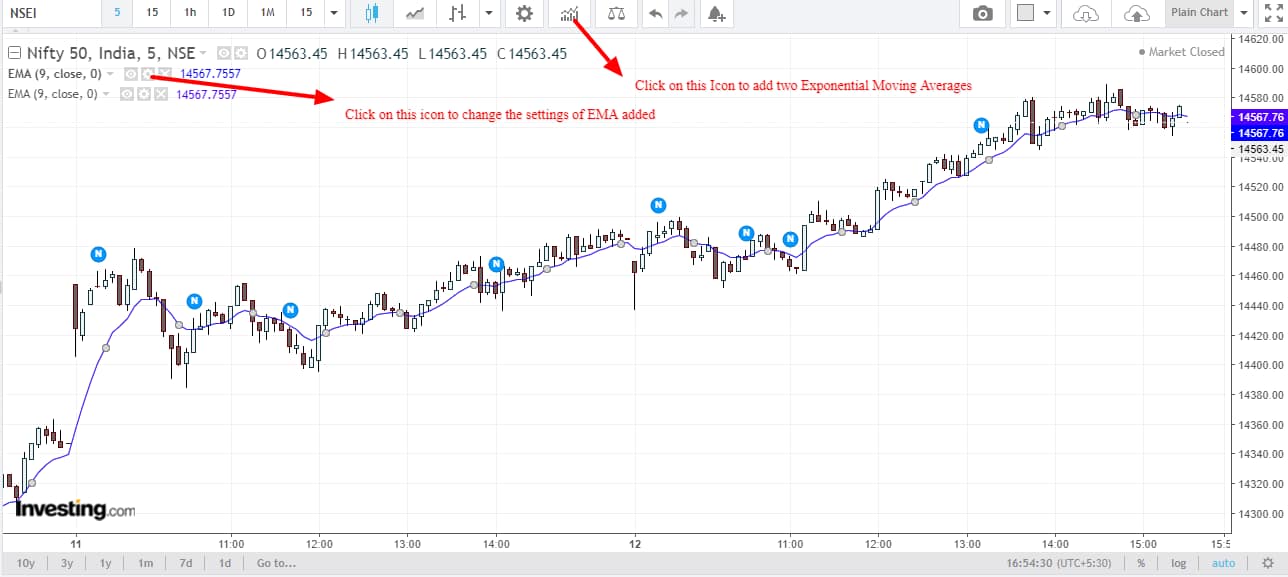Open the first EMA legend dropdown arrow
Image resolution: width=1288 pixels, height=577 pixels.
tap(110, 73)
